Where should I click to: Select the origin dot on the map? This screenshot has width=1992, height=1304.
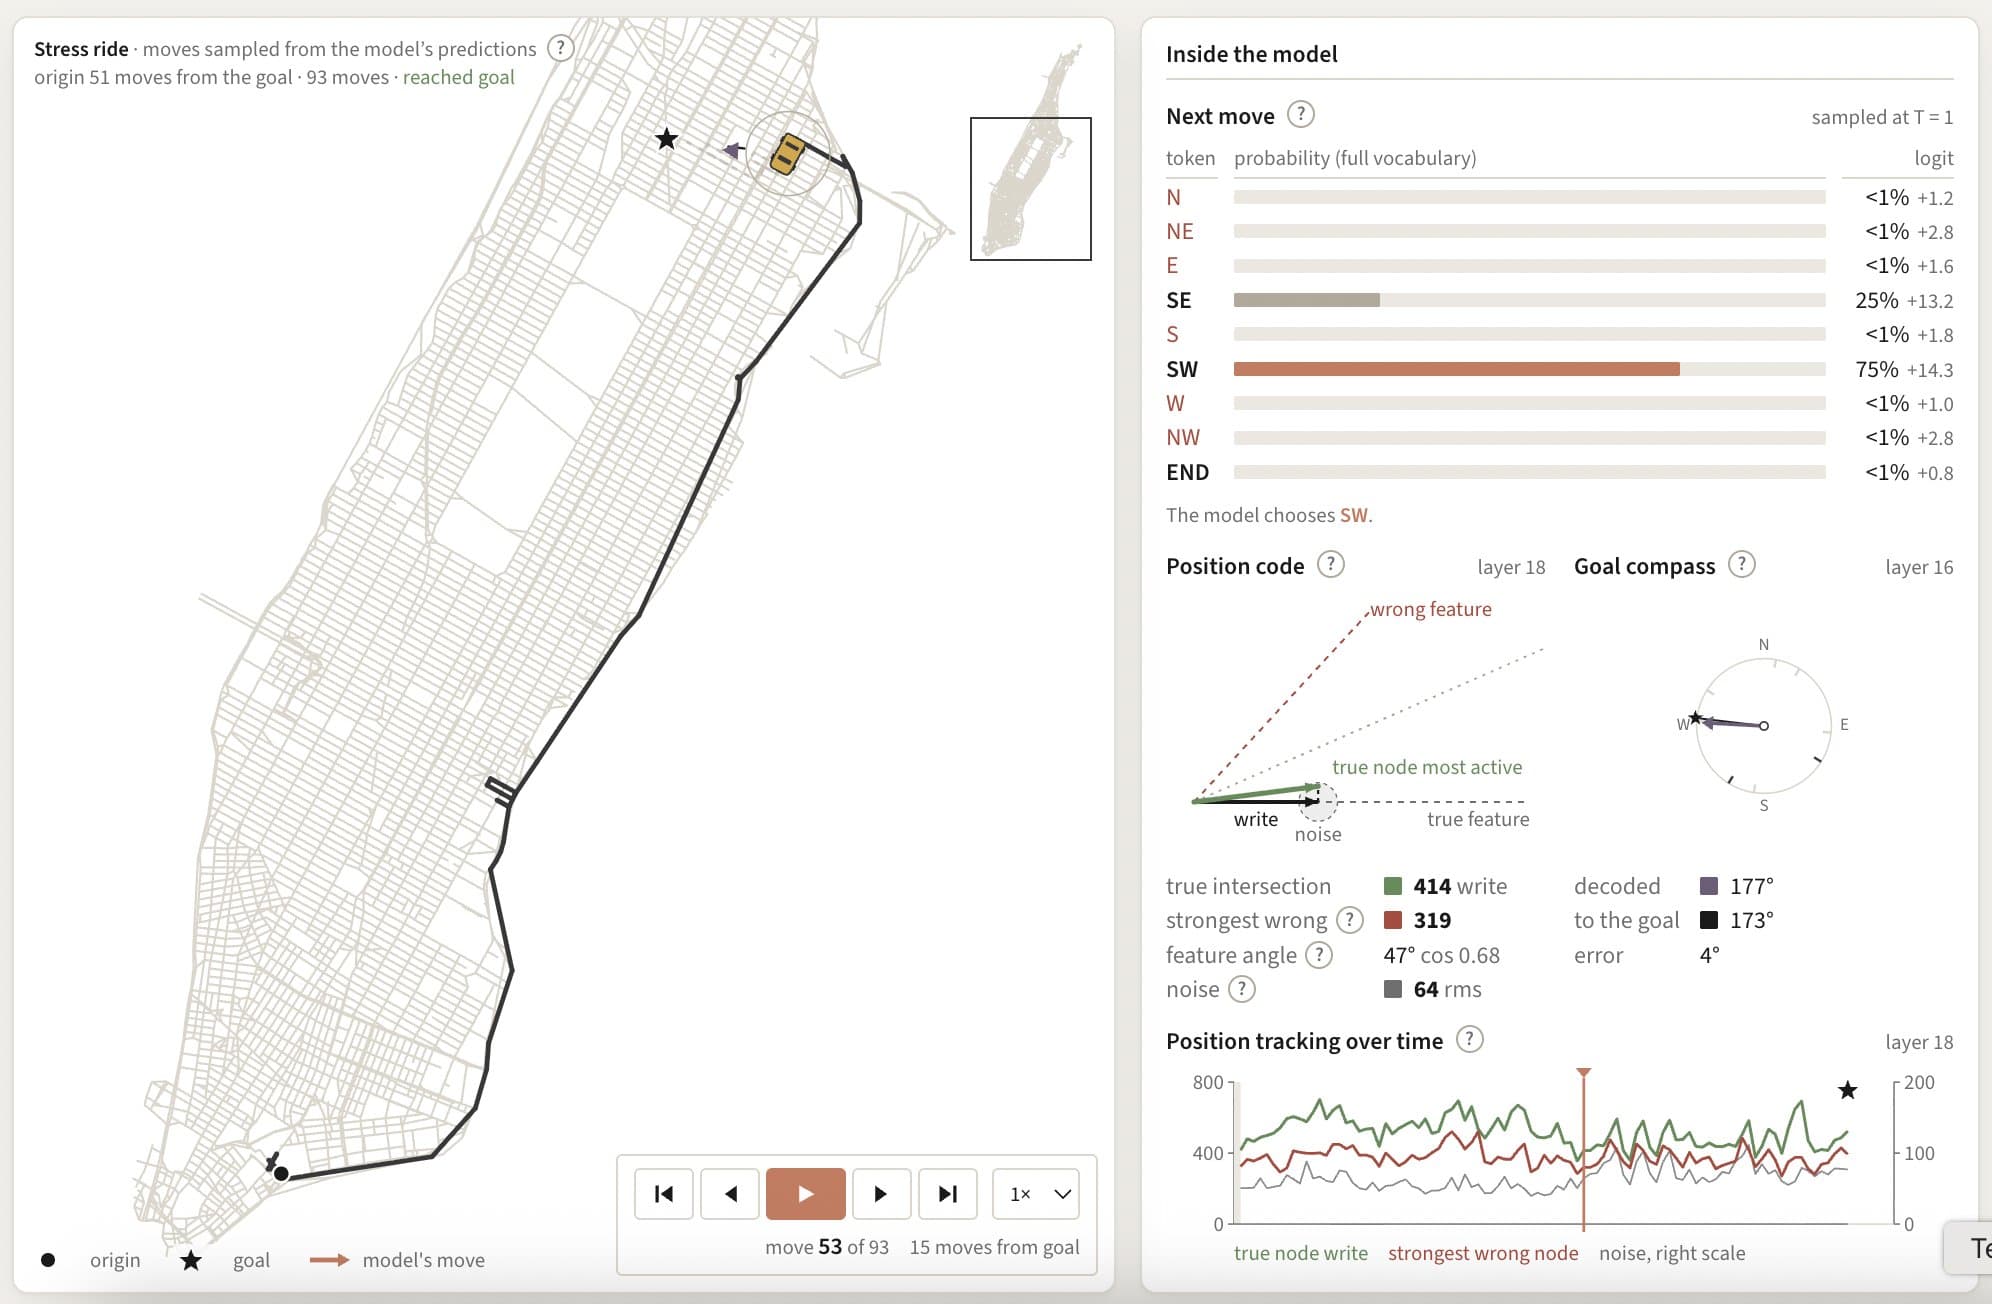point(281,1174)
